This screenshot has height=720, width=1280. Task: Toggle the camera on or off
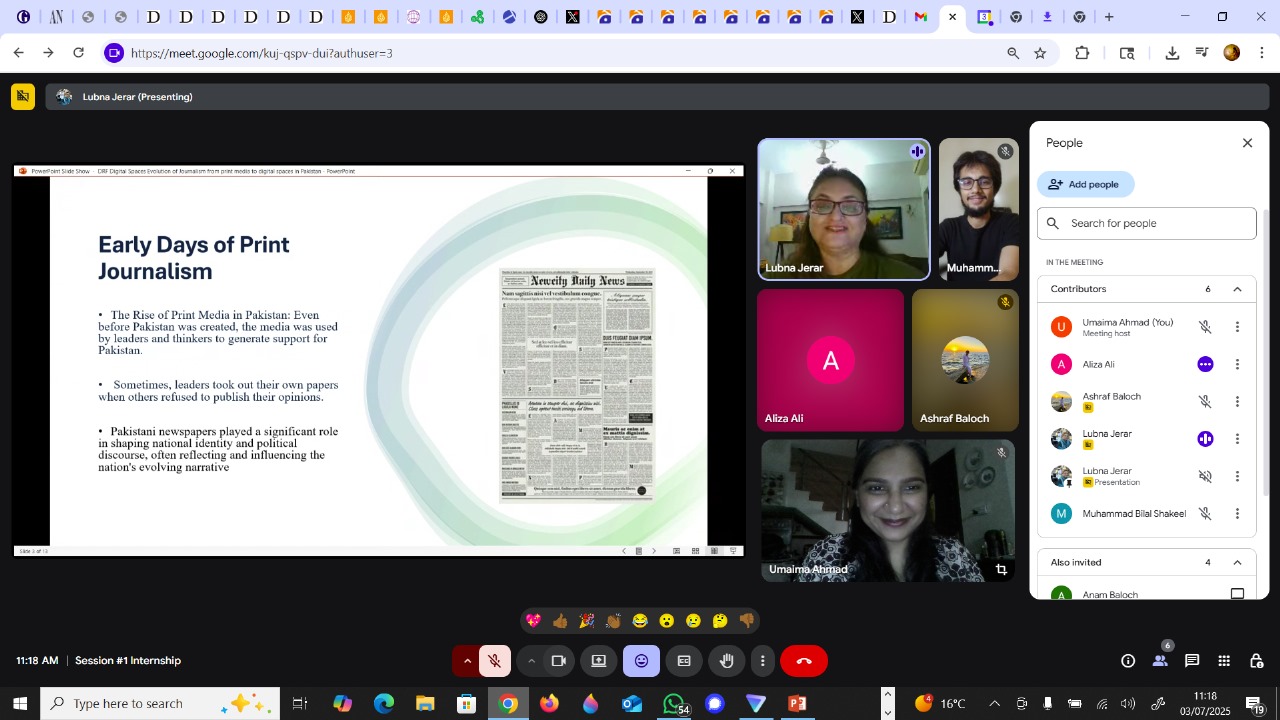tap(559, 661)
